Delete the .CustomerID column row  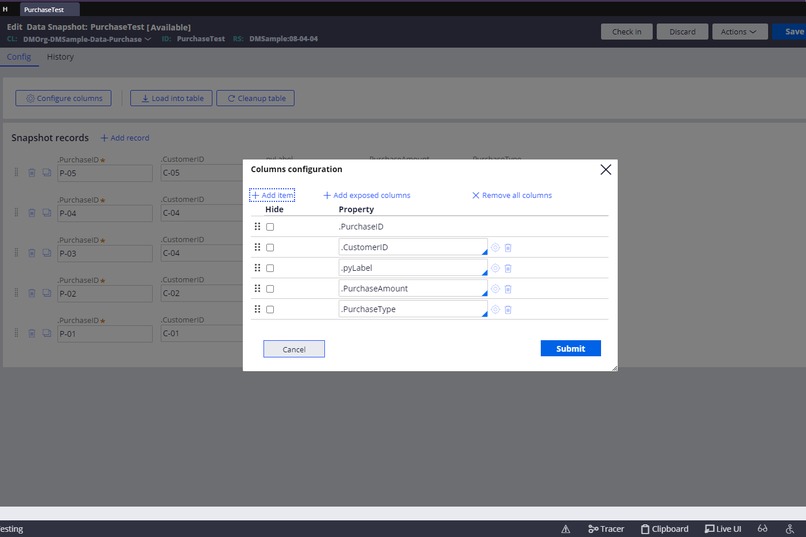pyautogui.click(x=508, y=248)
